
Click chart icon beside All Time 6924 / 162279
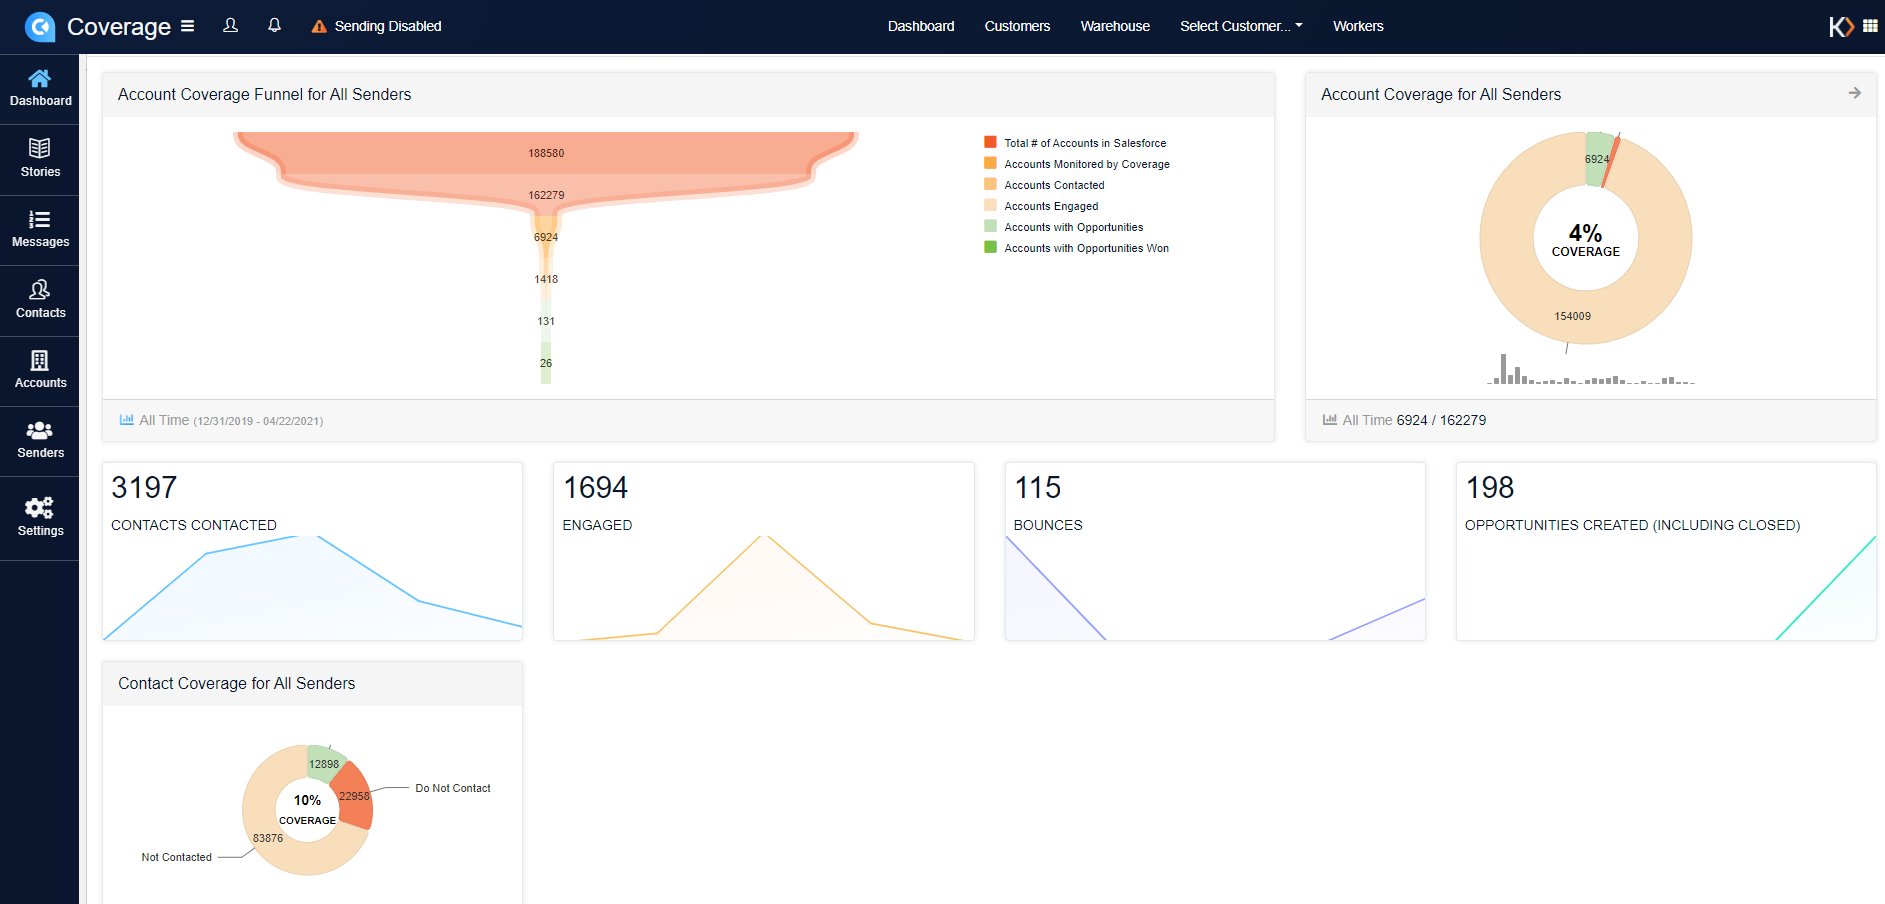(x=1330, y=420)
